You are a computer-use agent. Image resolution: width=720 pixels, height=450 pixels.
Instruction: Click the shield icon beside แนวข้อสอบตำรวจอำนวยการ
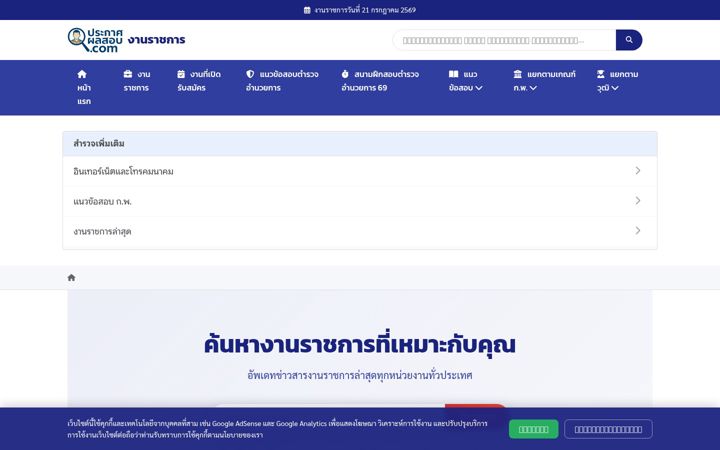250,74
